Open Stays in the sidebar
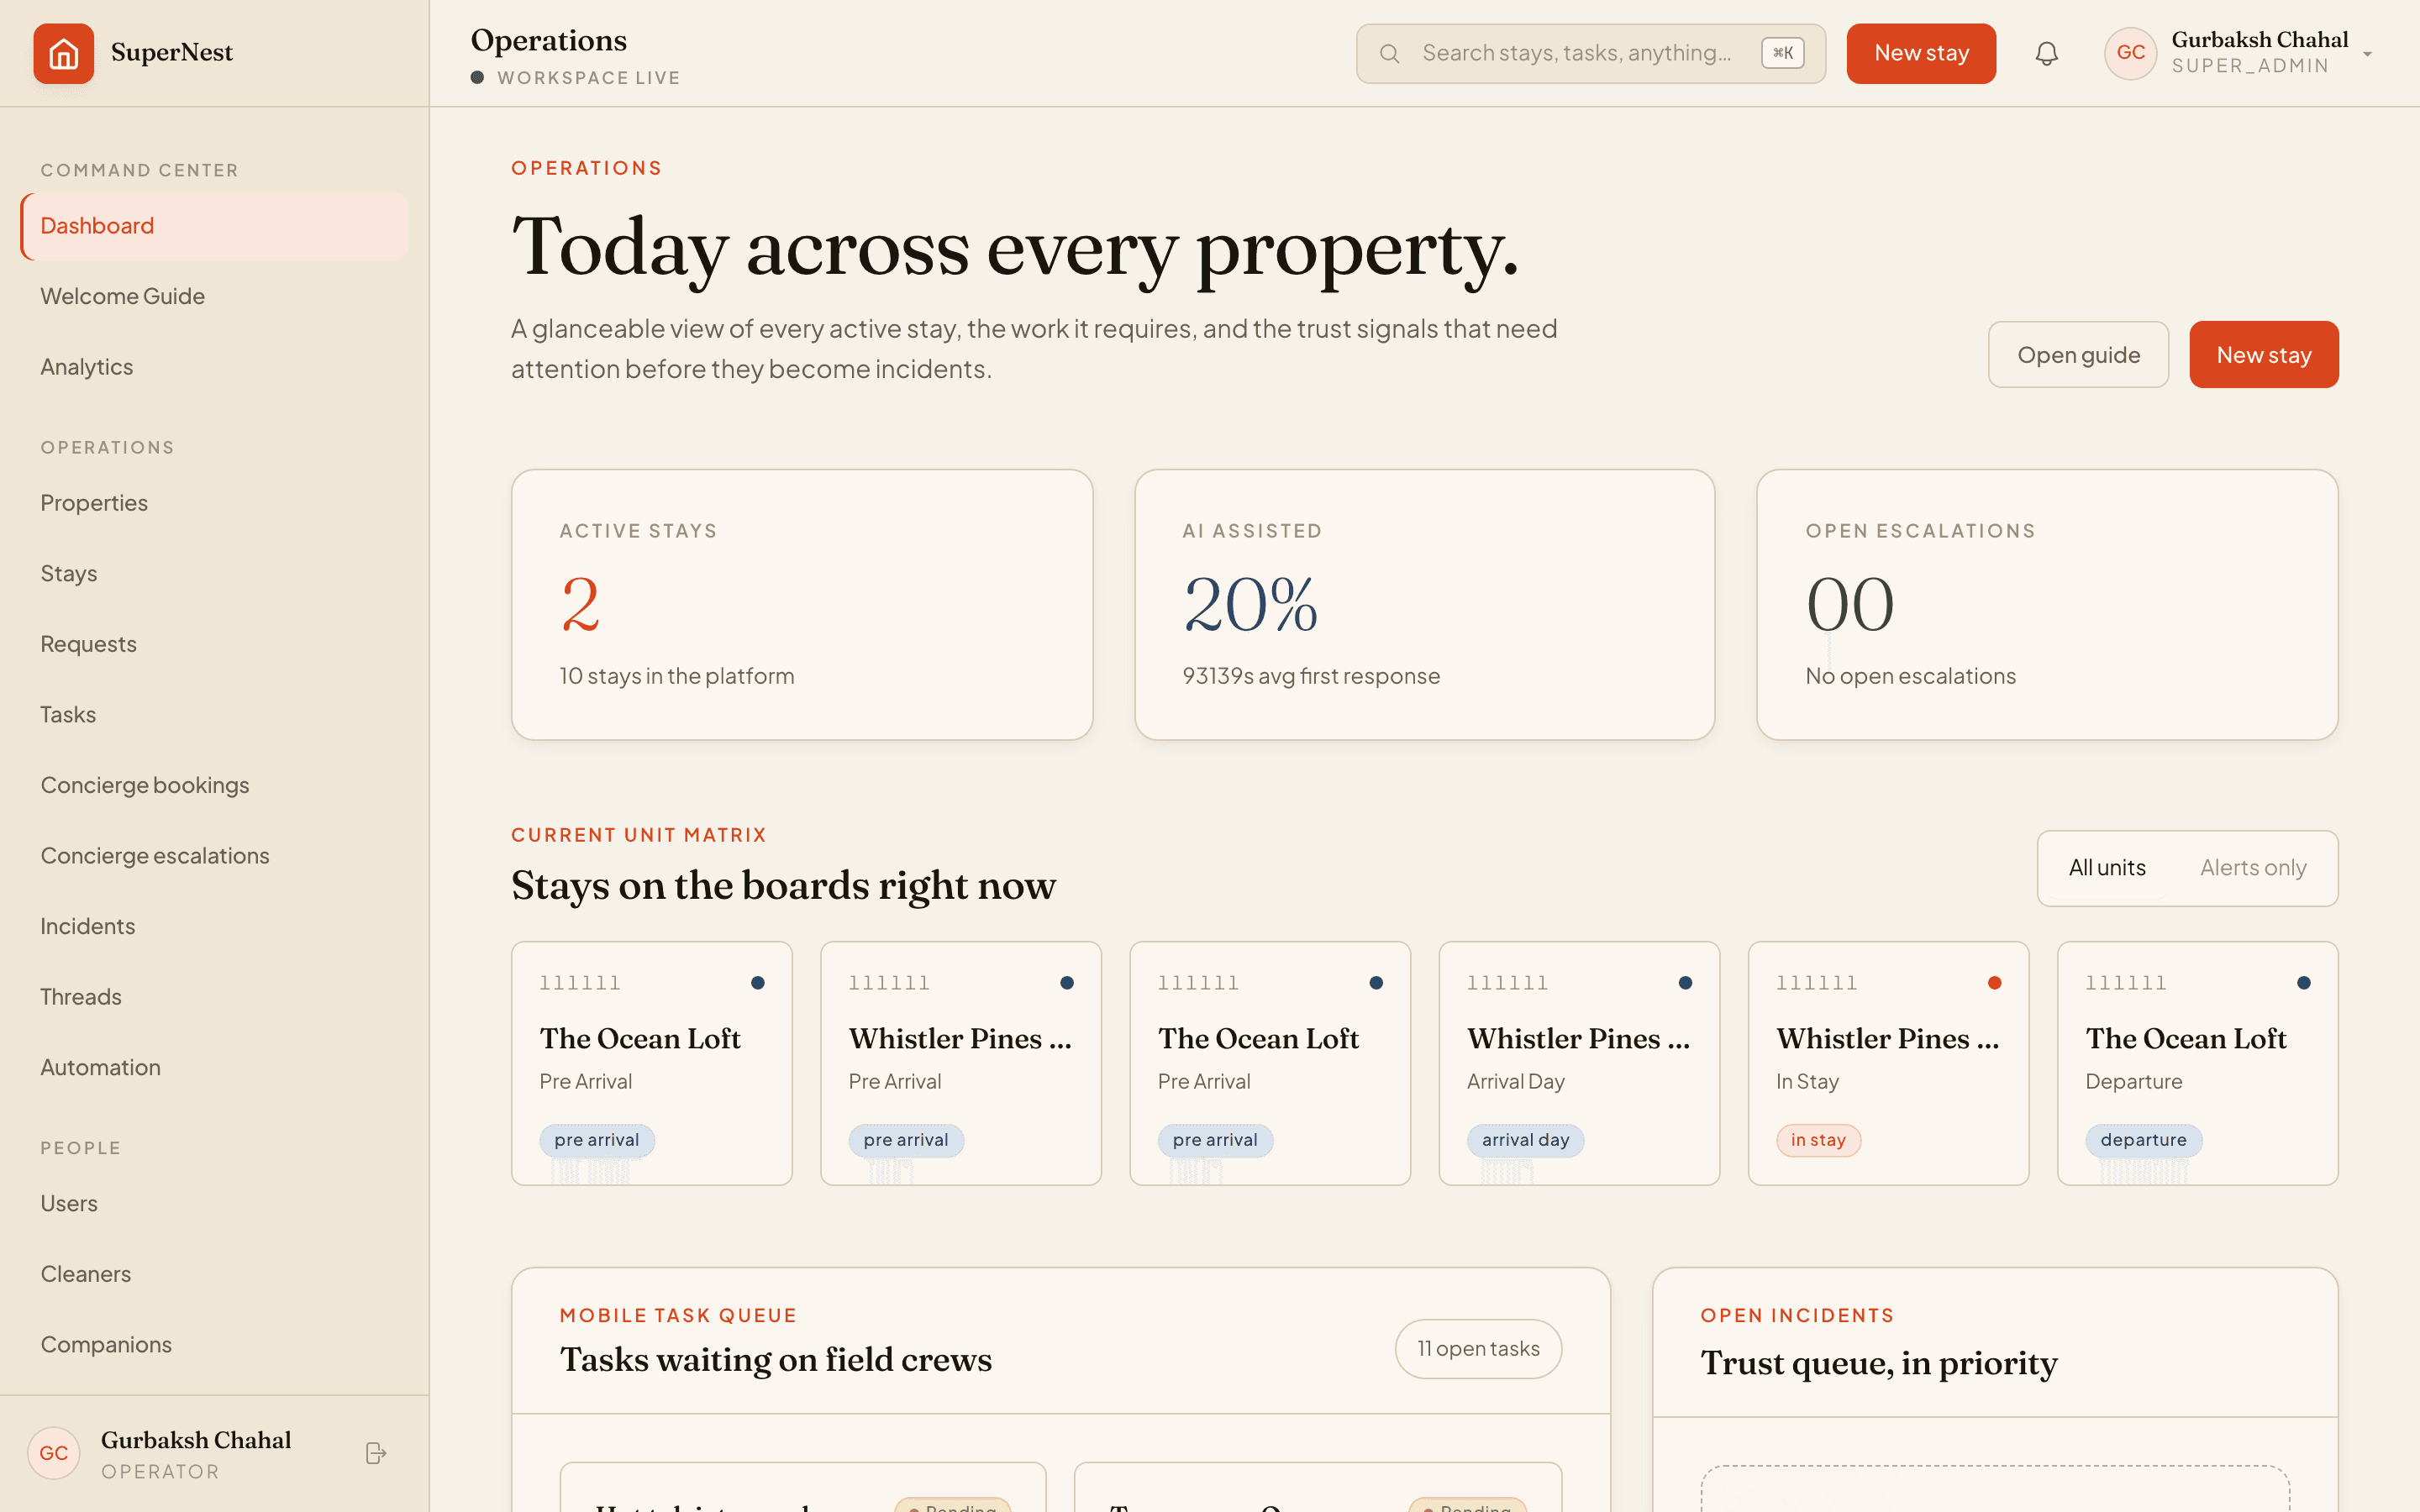 [214, 574]
